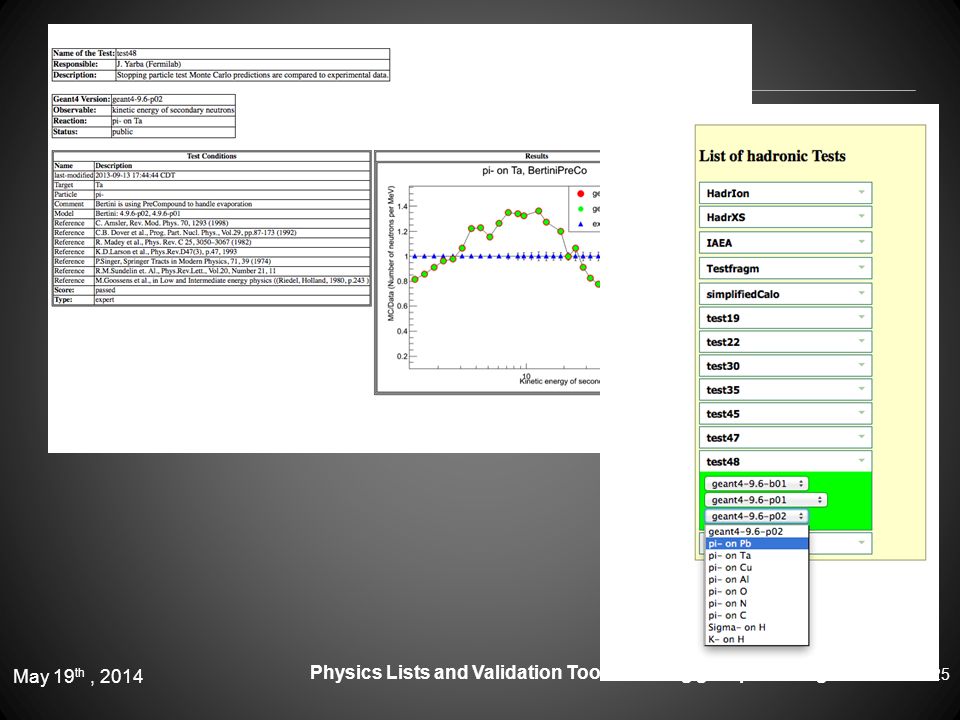The width and height of the screenshot is (960, 720).
Task: Click the geant4-9.6-p02 dropdown selector
Action: point(757,516)
